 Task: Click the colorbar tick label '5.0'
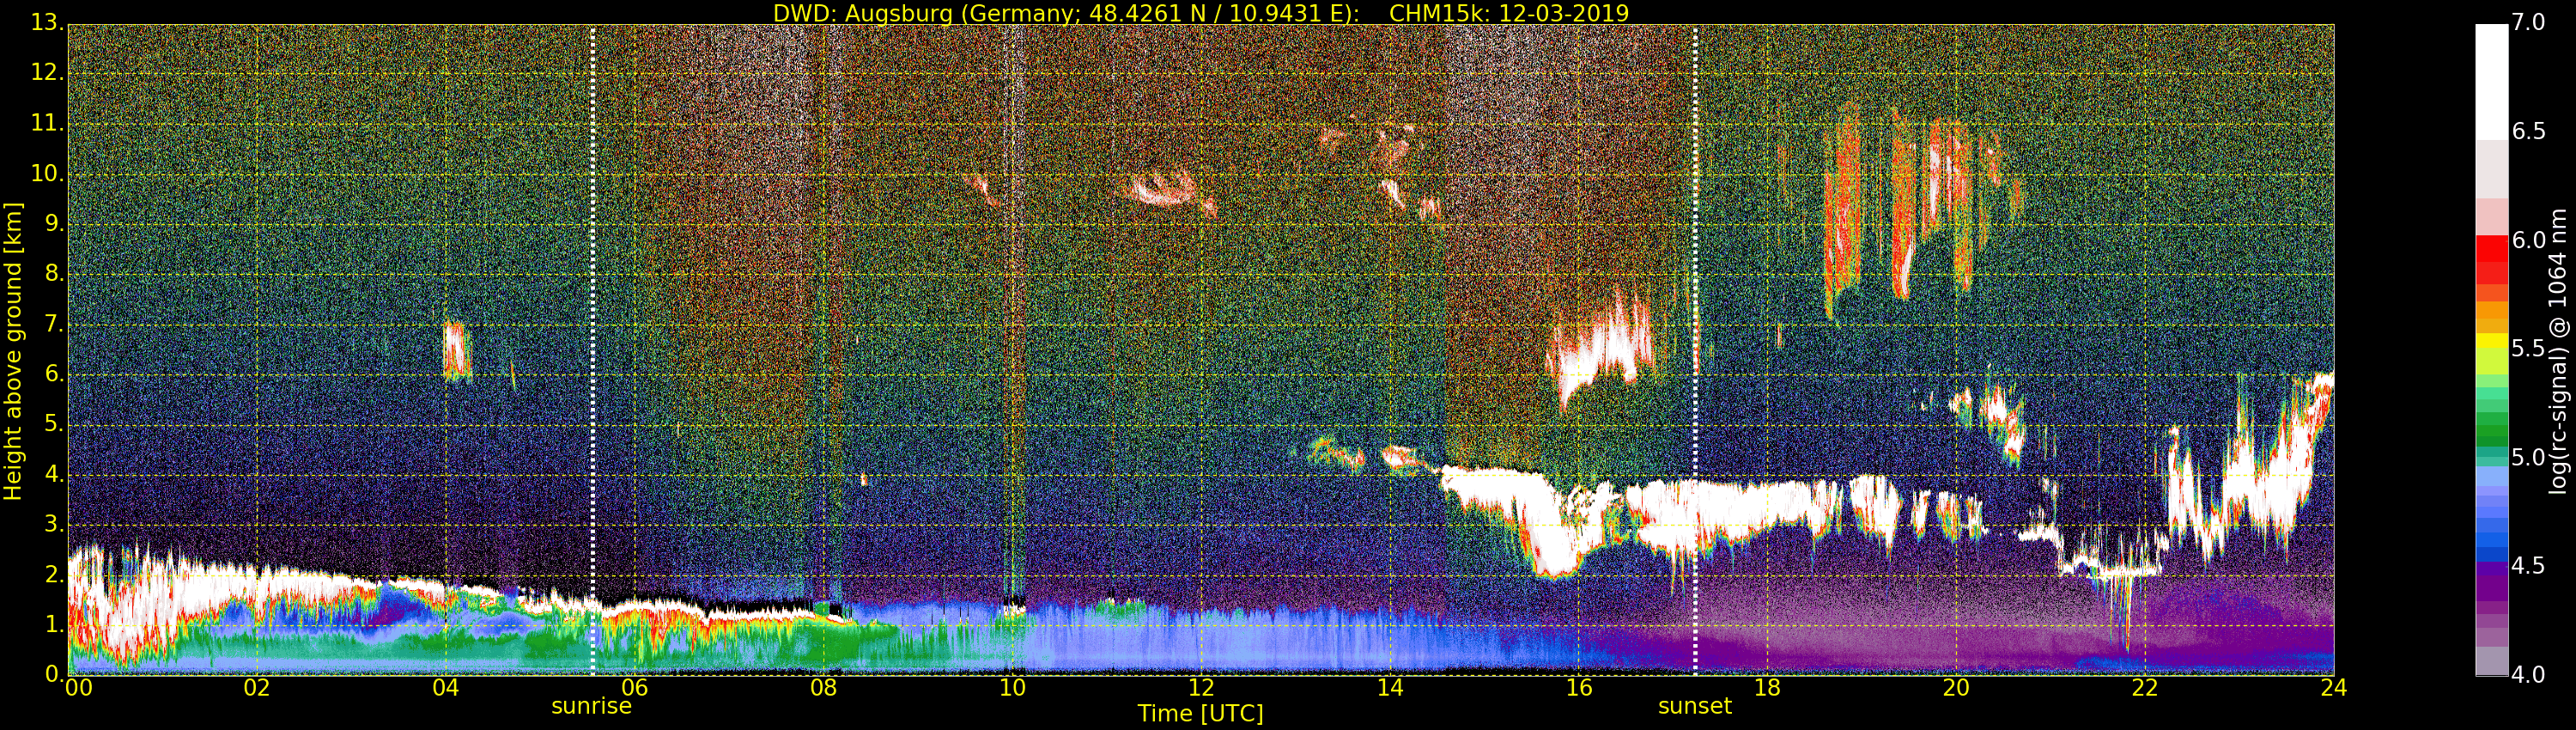[x=2528, y=457]
